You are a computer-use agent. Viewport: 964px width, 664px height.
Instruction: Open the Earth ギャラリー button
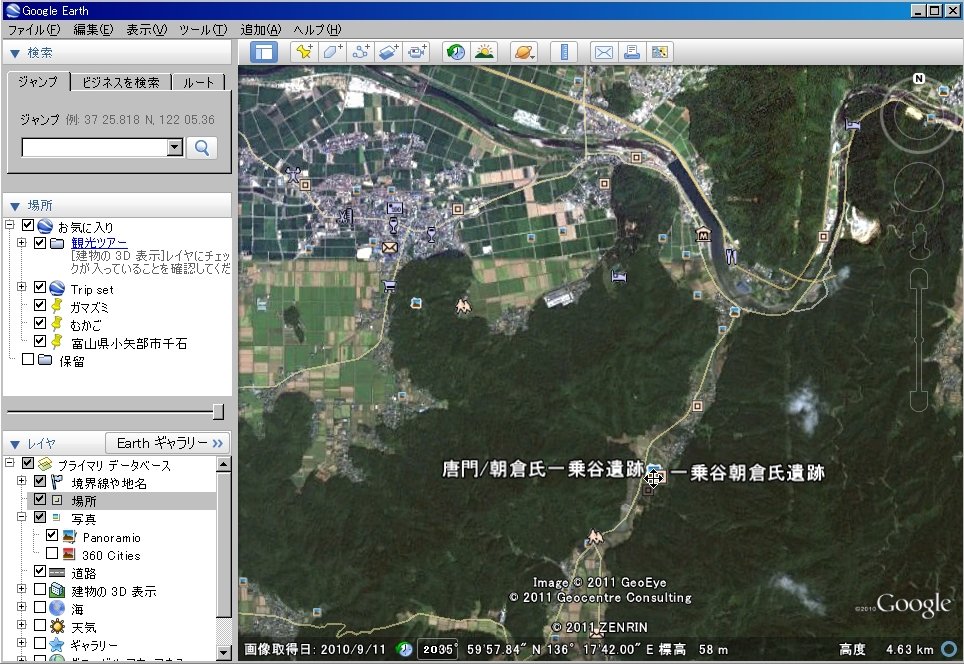[167, 443]
